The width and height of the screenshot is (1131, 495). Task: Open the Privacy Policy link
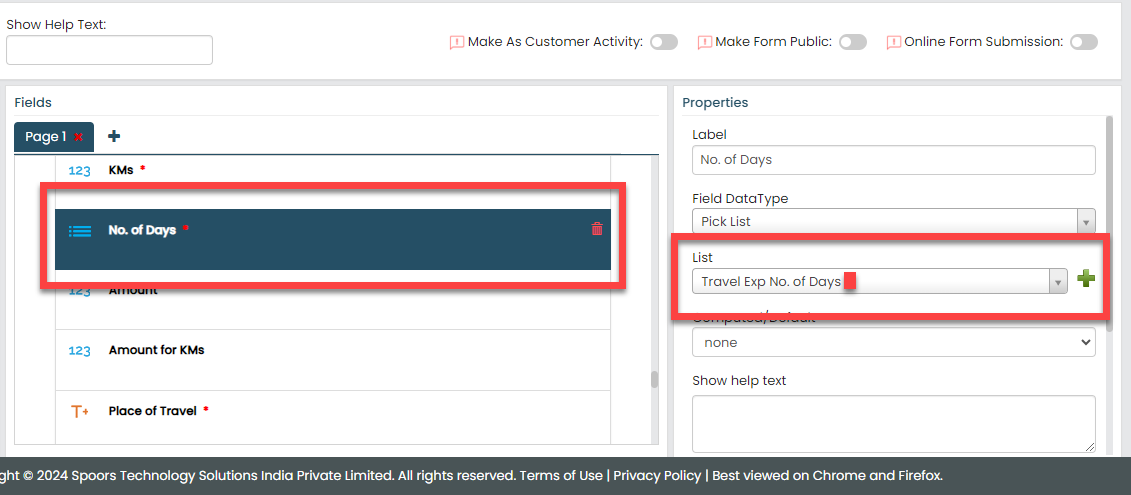pos(657,475)
